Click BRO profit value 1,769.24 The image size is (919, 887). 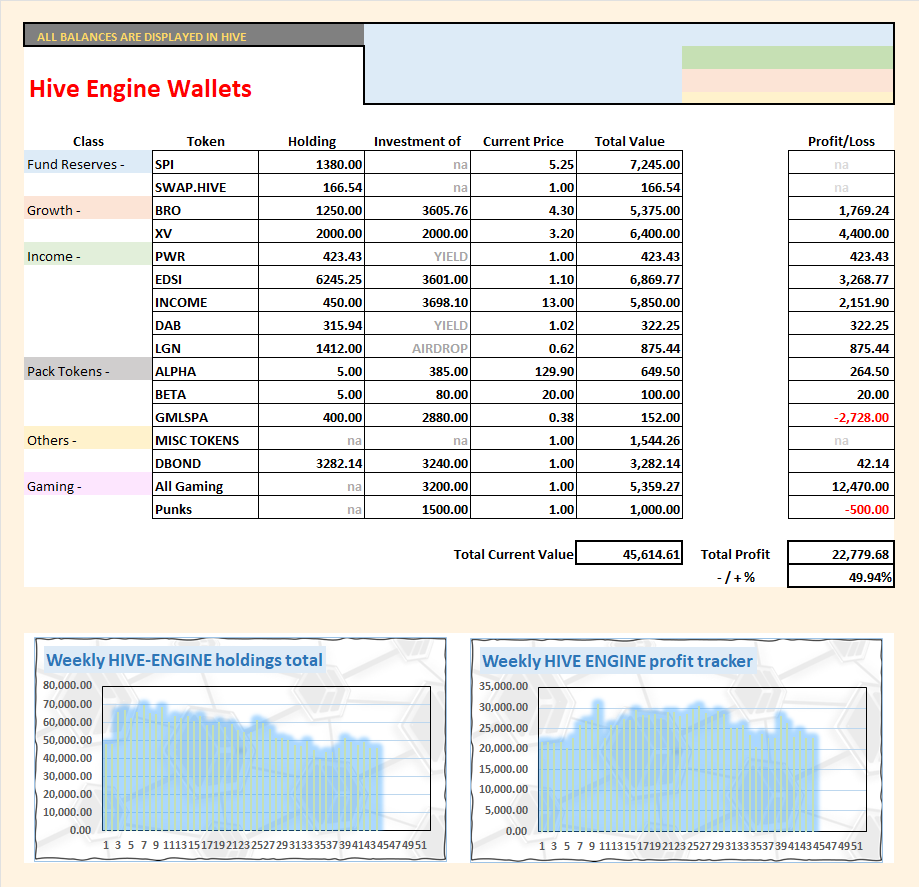(x=841, y=208)
